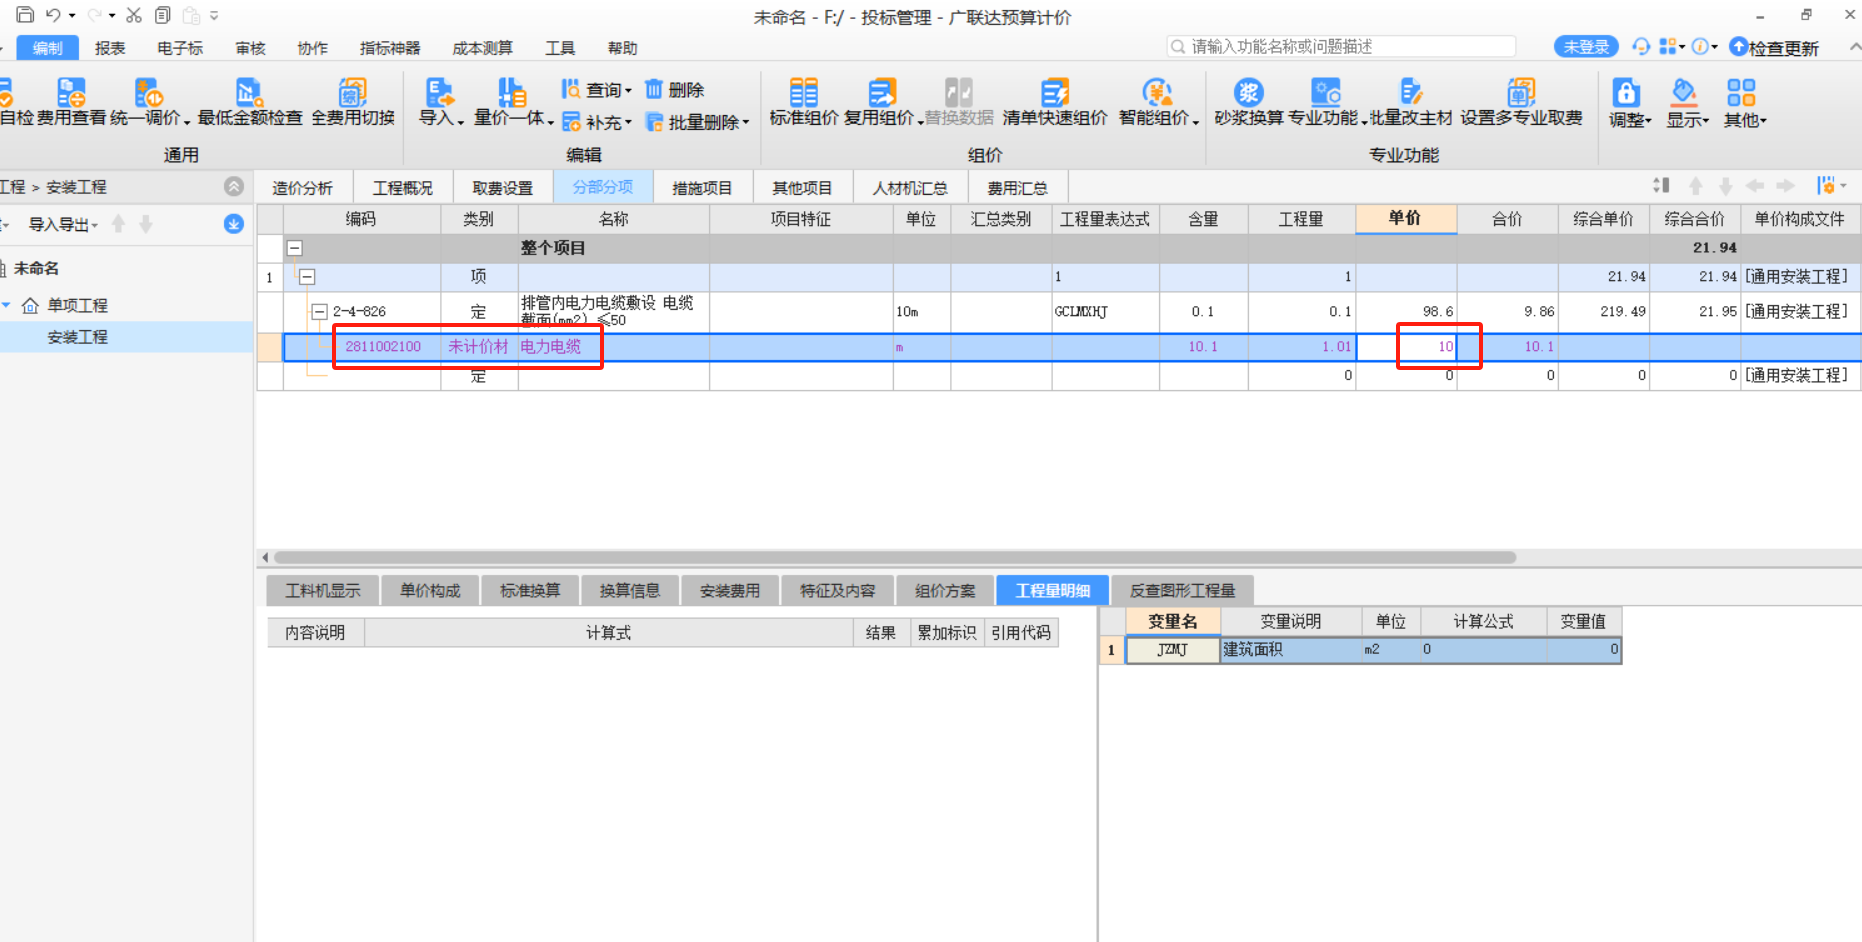Click the 单价 column header

1405,219
